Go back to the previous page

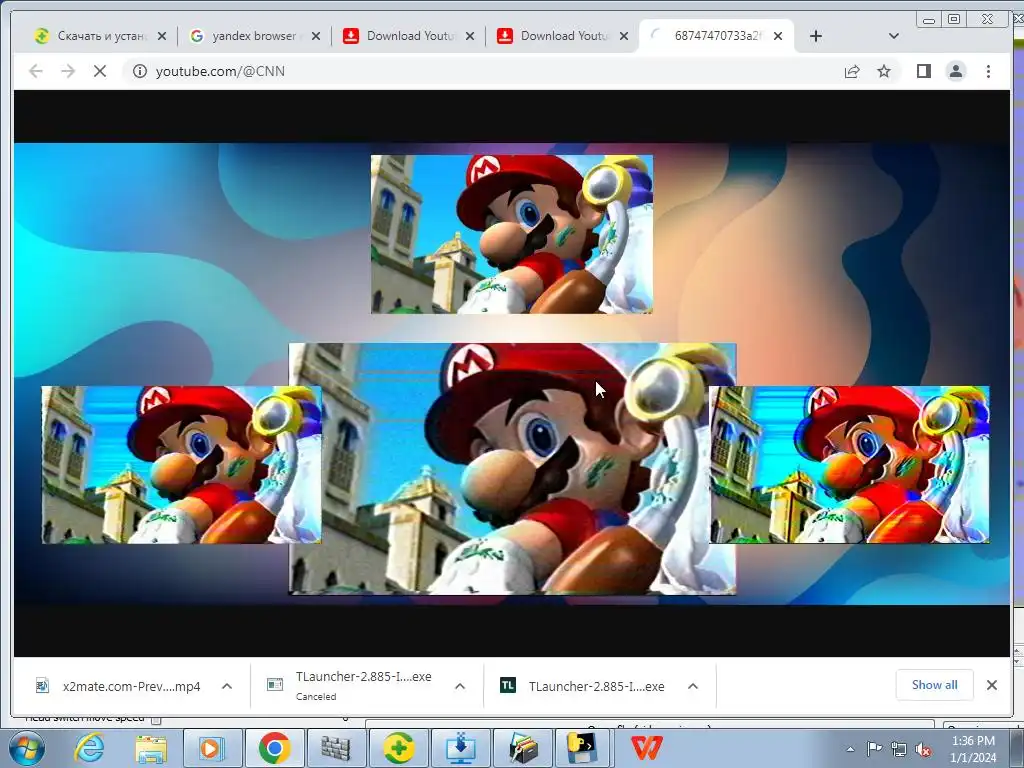36,71
